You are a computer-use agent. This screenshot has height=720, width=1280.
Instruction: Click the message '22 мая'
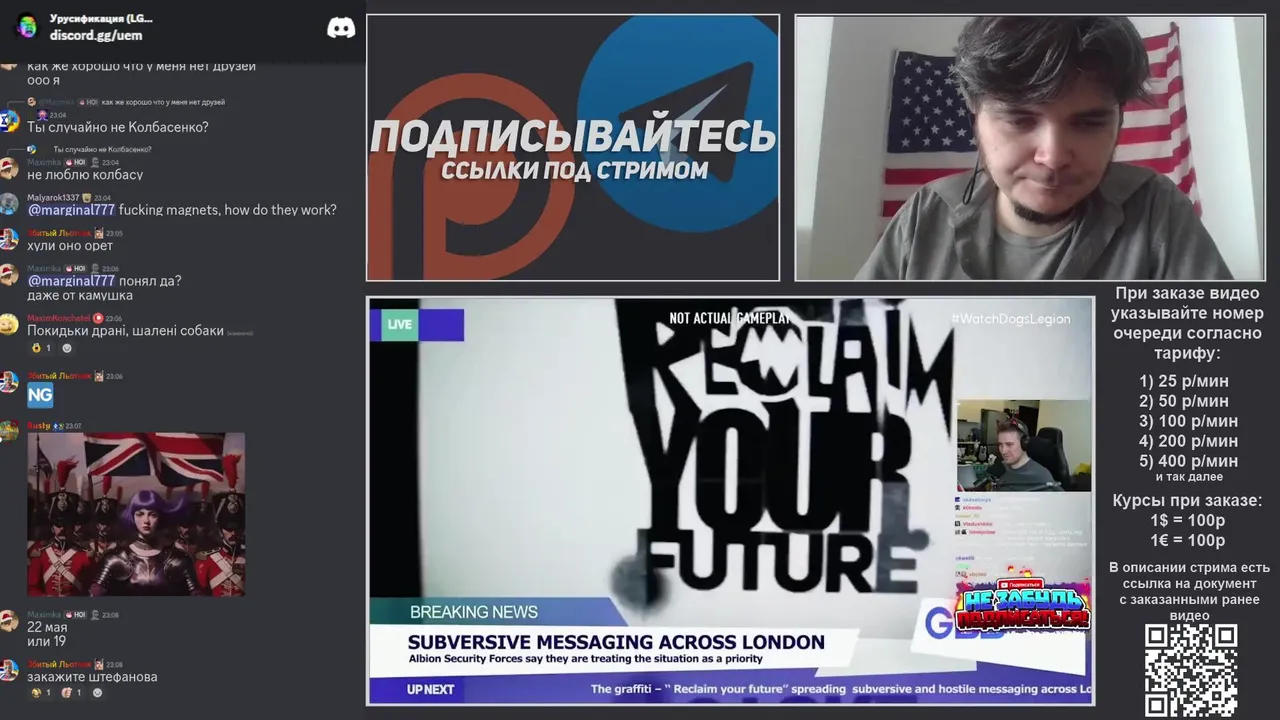click(47, 627)
